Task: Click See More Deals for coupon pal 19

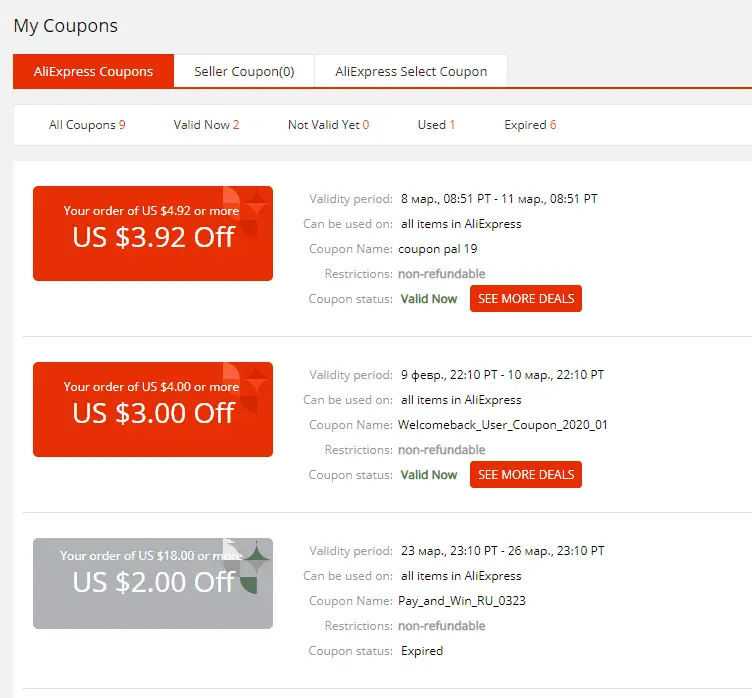Action: [x=526, y=298]
